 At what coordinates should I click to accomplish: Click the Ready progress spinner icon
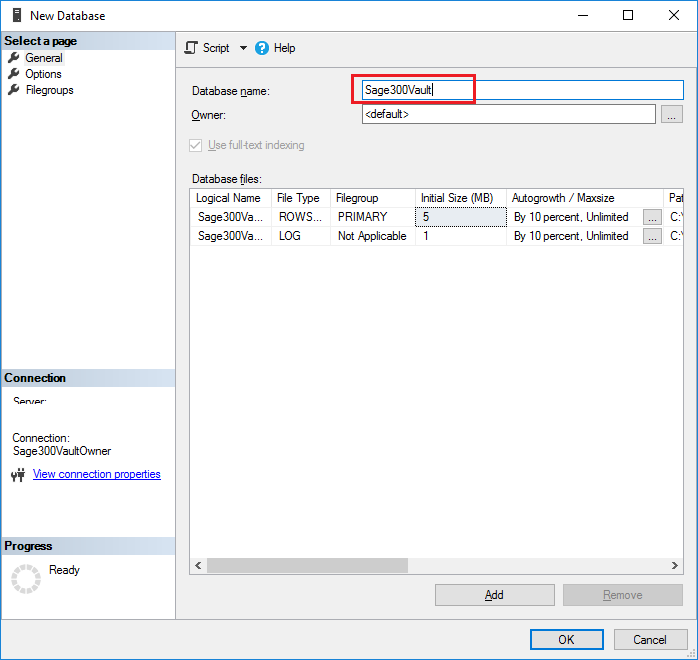[x=26, y=579]
